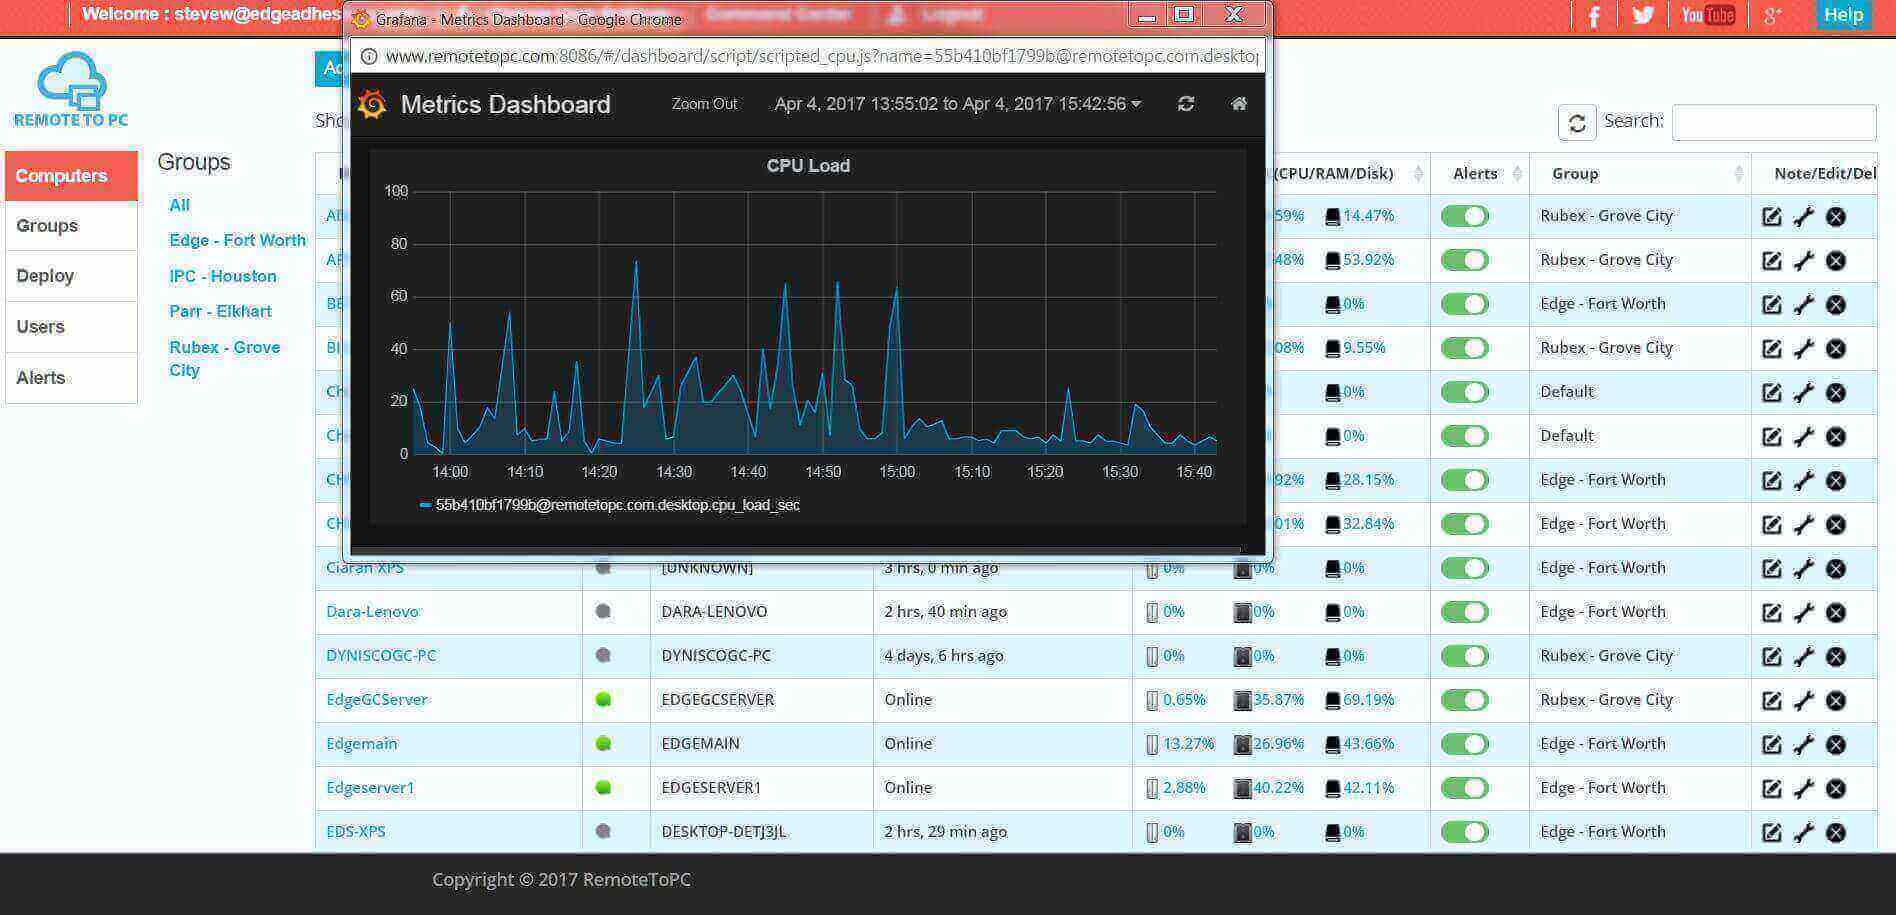The image size is (1896, 915).
Task: Open the Facebook icon in top bar
Action: (x=1593, y=16)
